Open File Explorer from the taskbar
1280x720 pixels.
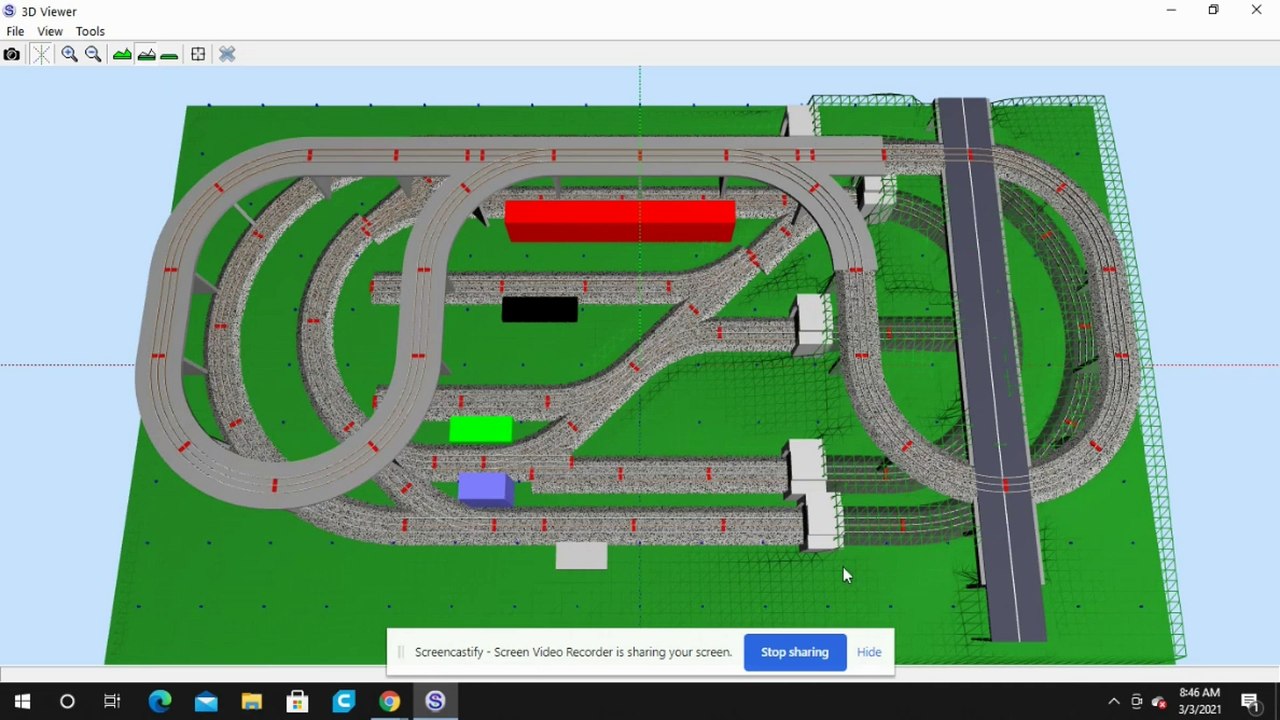pos(251,702)
